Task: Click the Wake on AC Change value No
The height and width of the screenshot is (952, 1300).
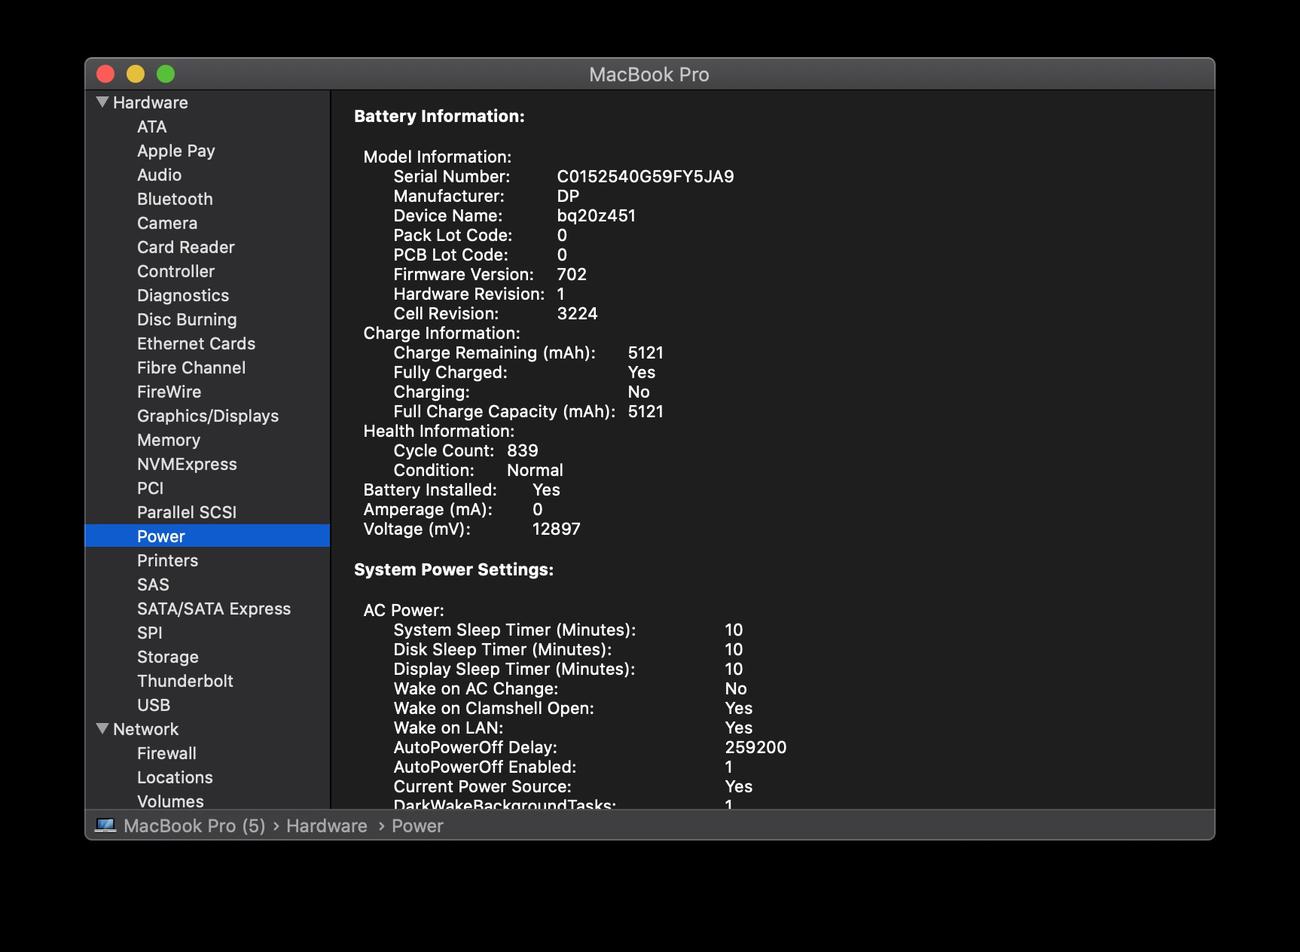Action: (736, 688)
